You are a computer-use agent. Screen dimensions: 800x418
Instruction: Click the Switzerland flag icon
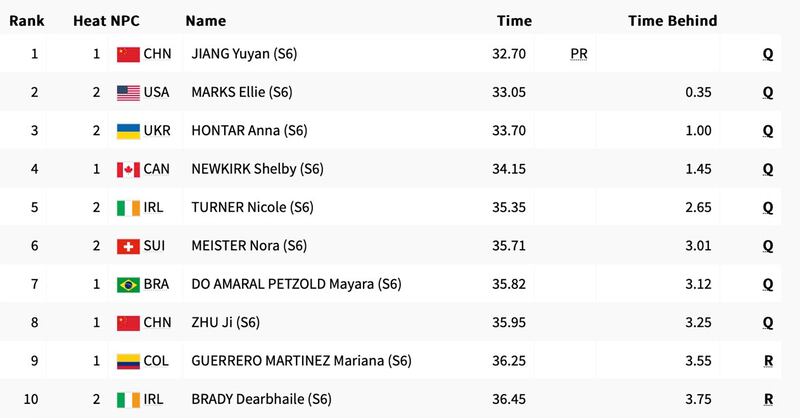coord(127,246)
